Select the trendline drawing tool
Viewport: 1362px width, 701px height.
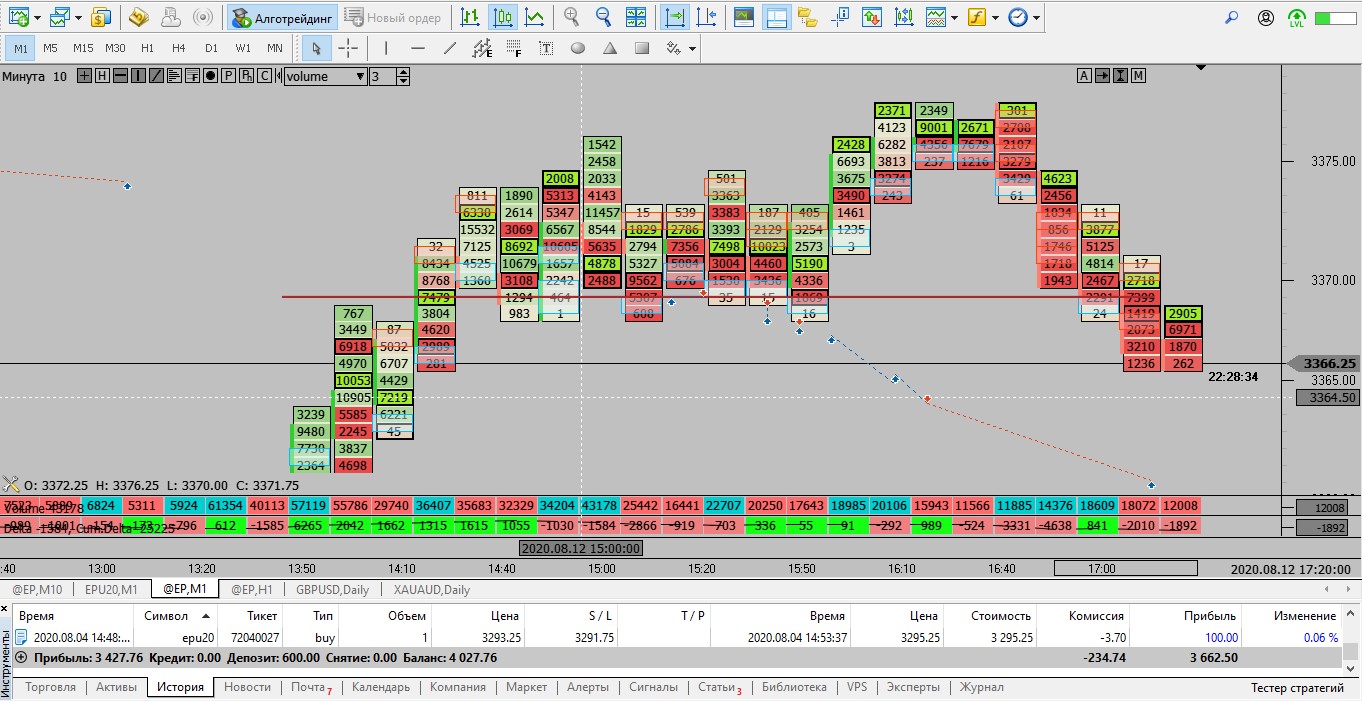click(450, 48)
